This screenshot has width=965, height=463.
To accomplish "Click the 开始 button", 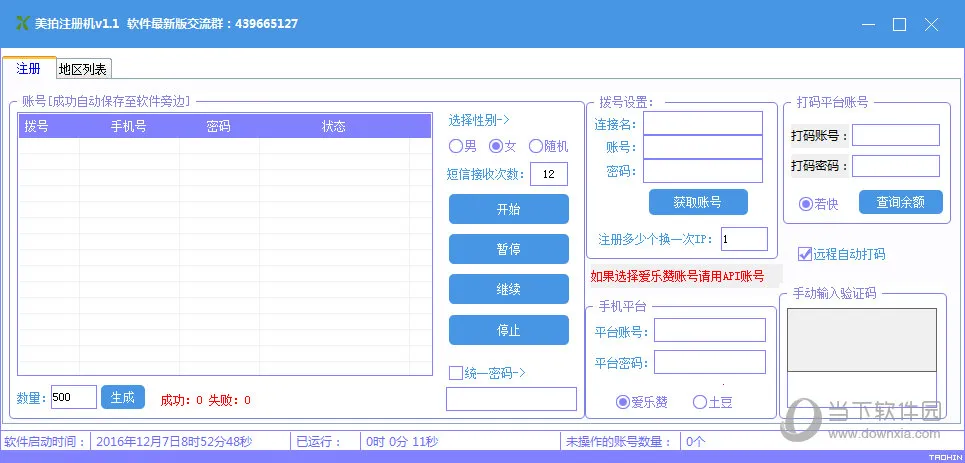I will point(508,209).
